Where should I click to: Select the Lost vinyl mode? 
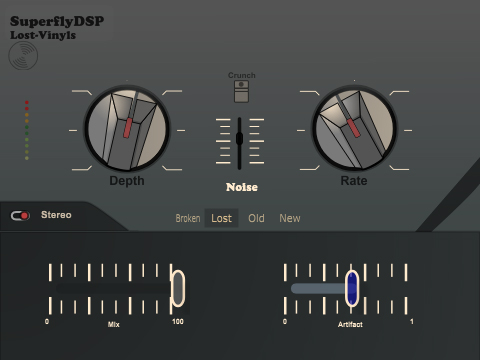pyautogui.click(x=221, y=218)
